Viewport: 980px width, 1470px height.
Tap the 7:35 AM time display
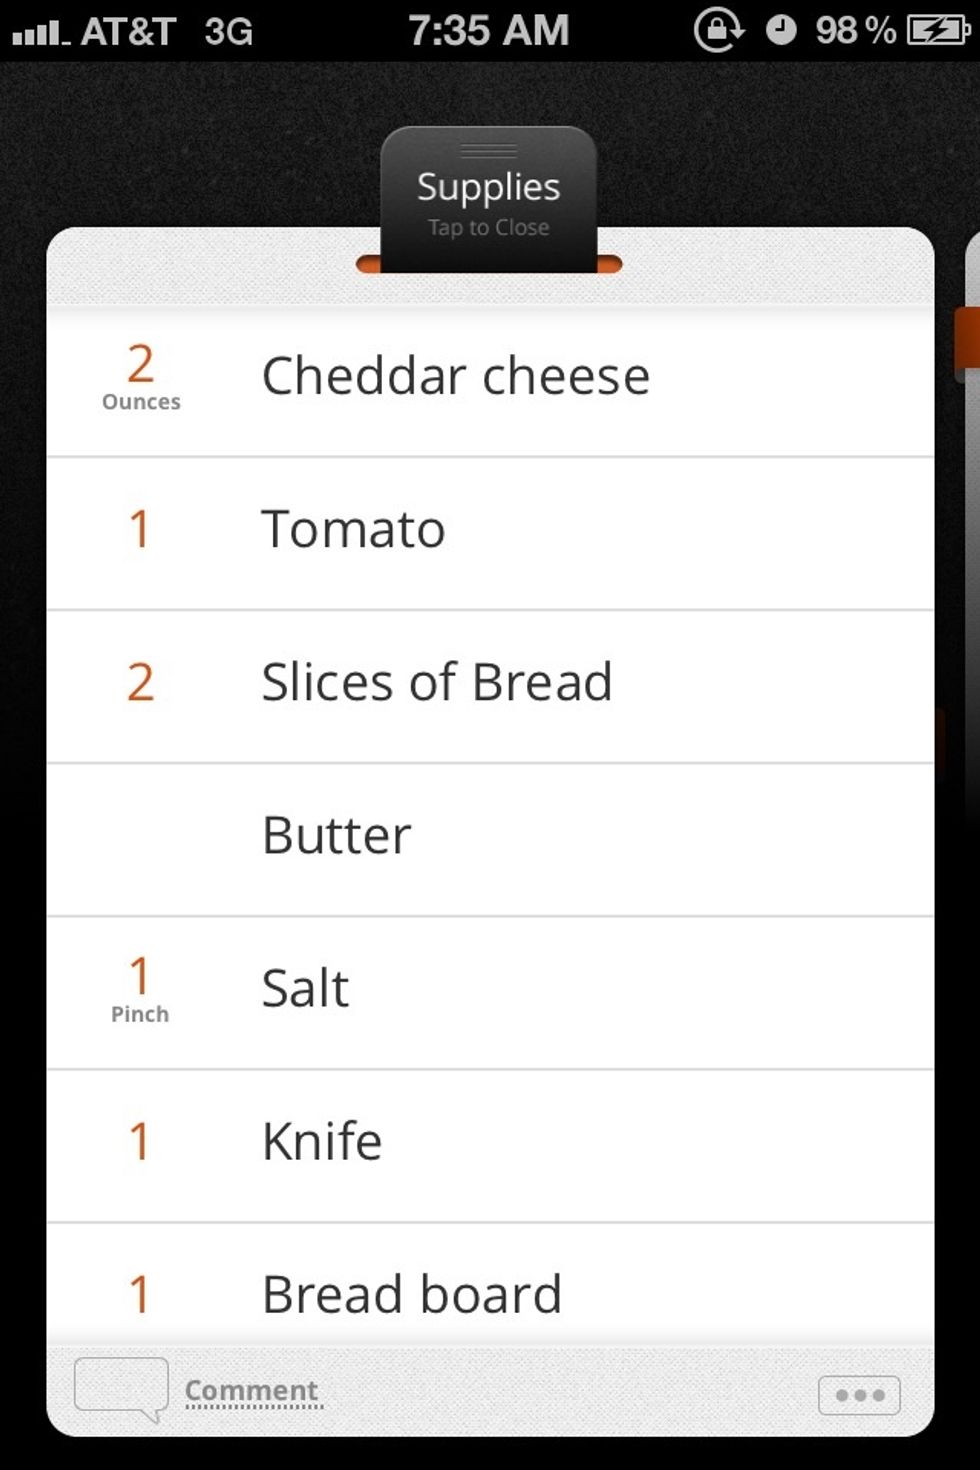[488, 31]
